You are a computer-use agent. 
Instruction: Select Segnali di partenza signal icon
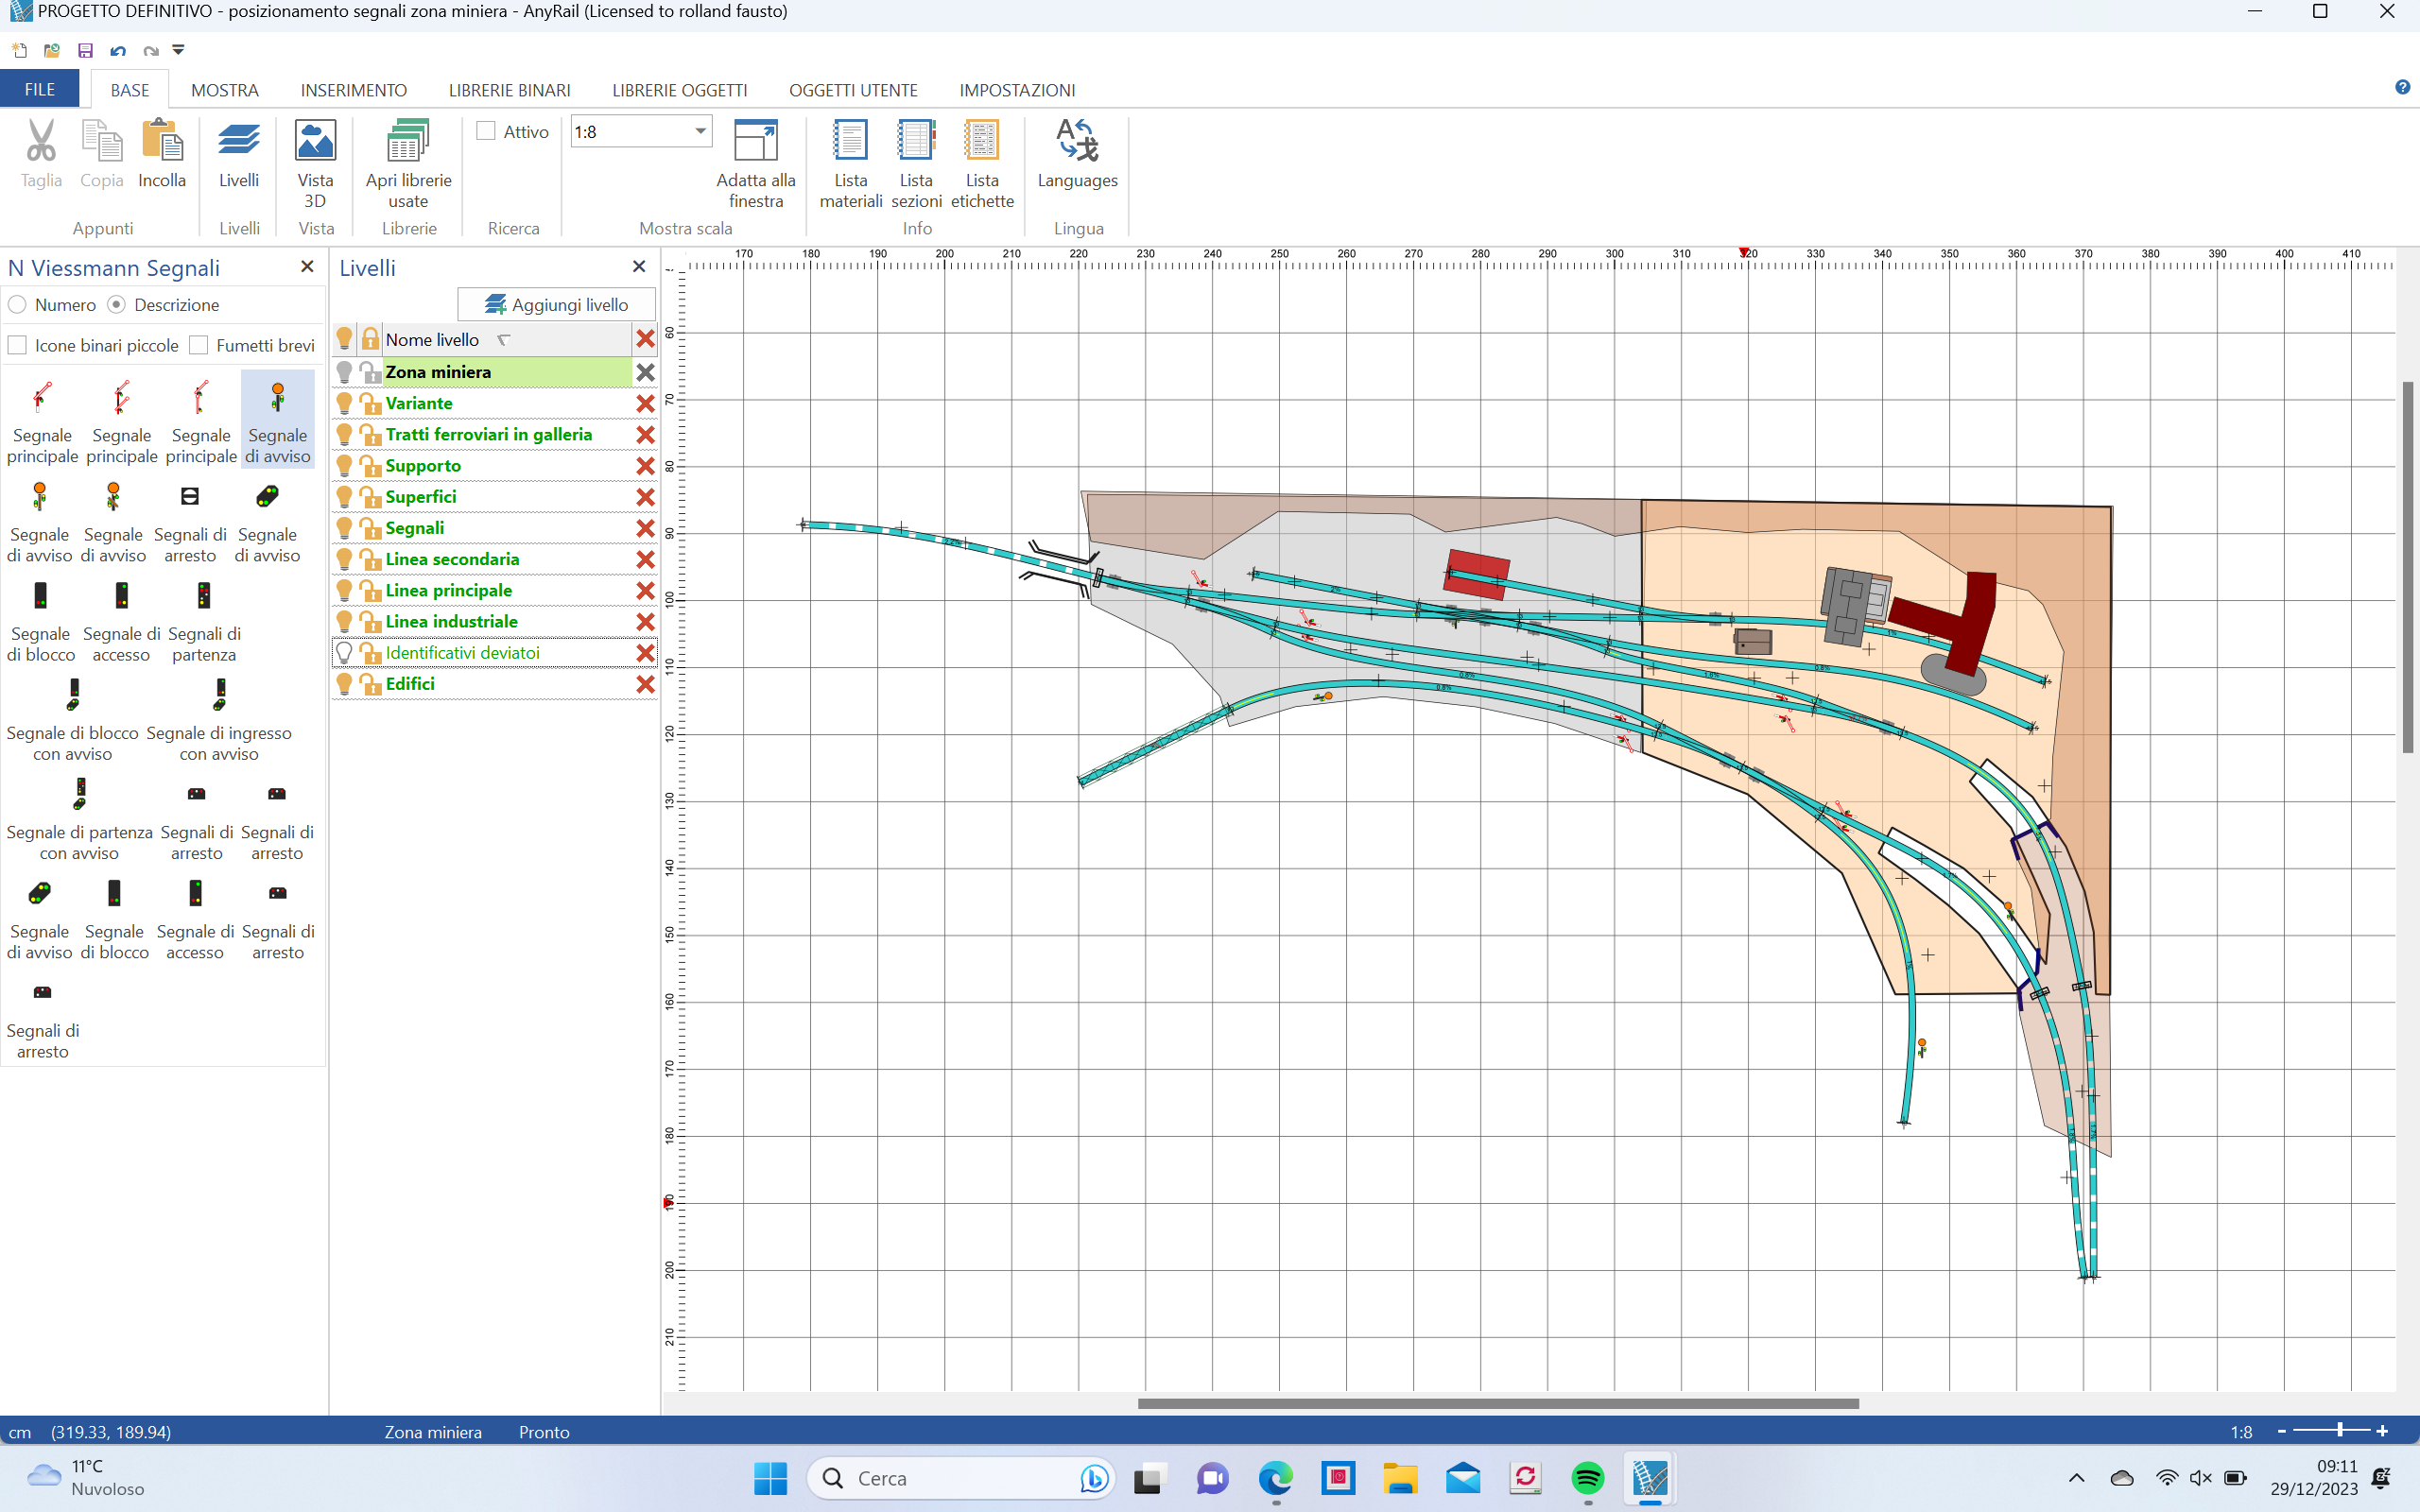[x=204, y=597]
